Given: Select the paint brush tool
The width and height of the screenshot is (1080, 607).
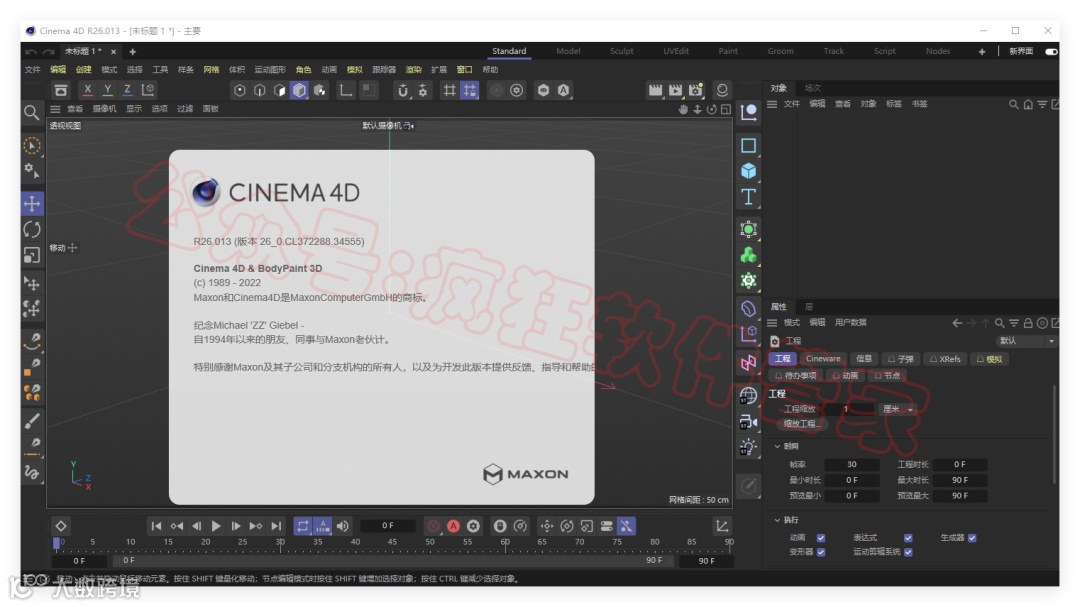Looking at the screenshot, I should click(32, 420).
